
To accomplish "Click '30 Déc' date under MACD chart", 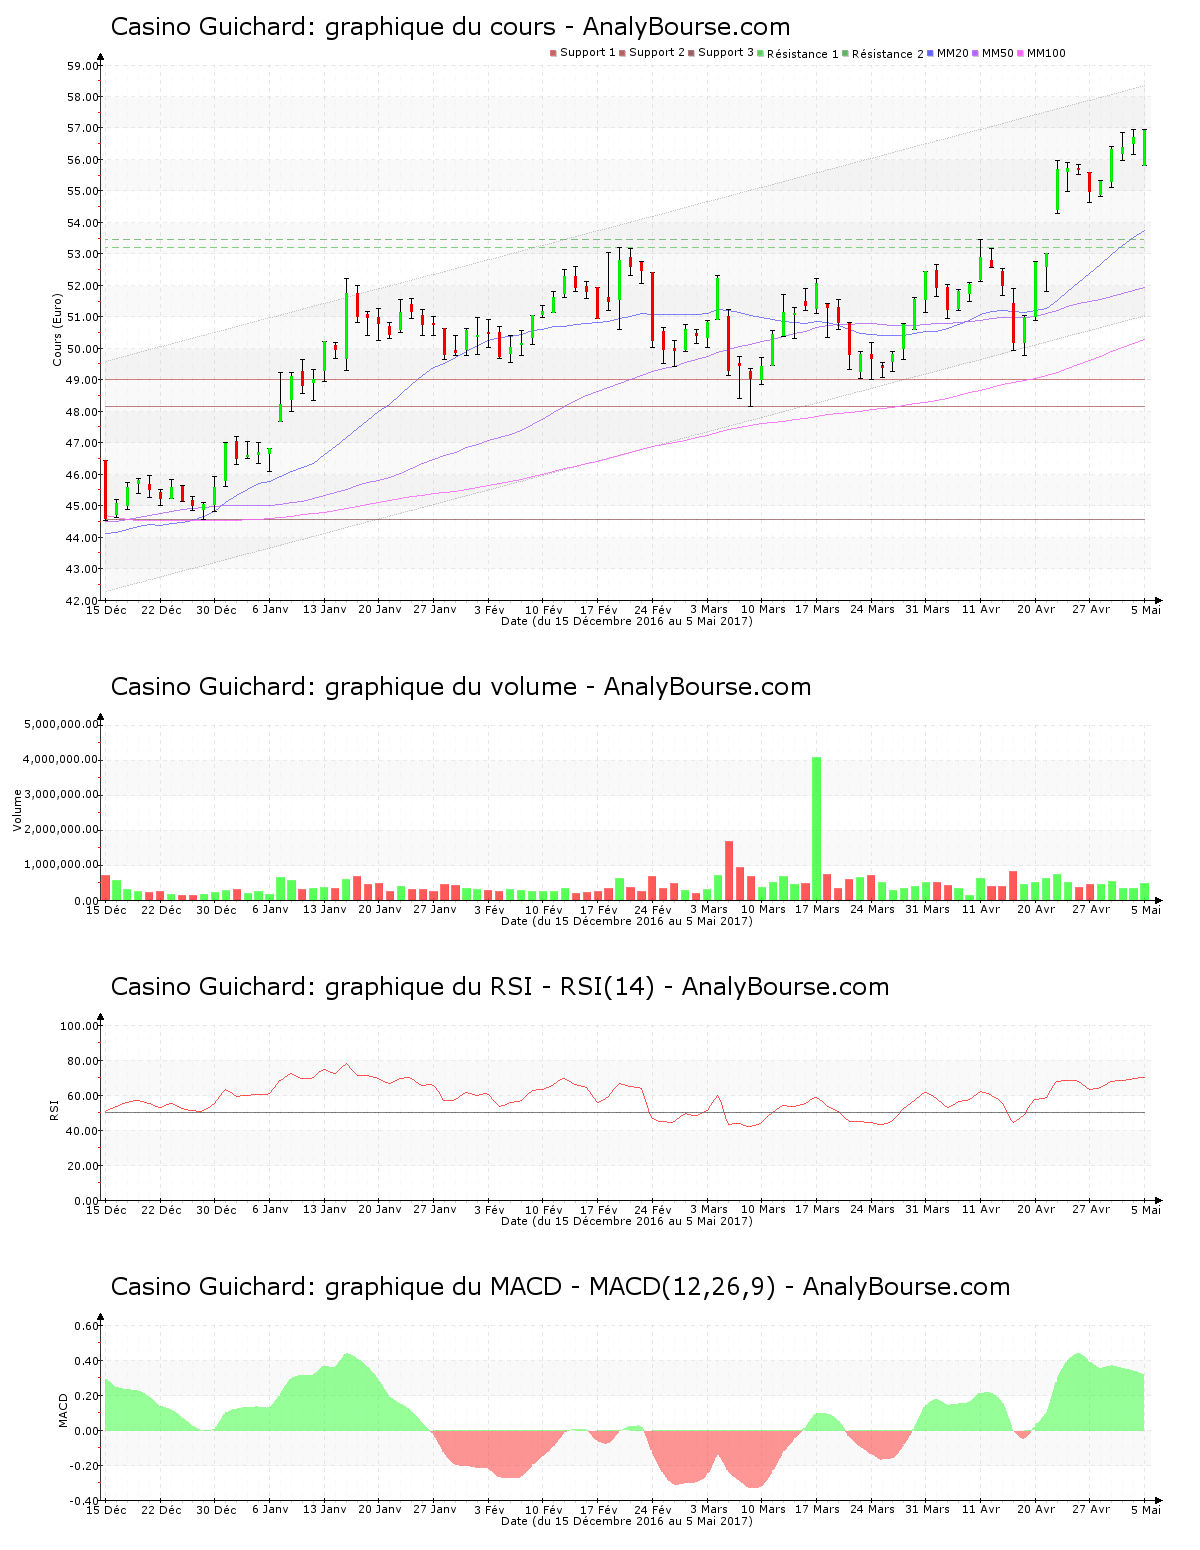I will click(x=216, y=1509).
